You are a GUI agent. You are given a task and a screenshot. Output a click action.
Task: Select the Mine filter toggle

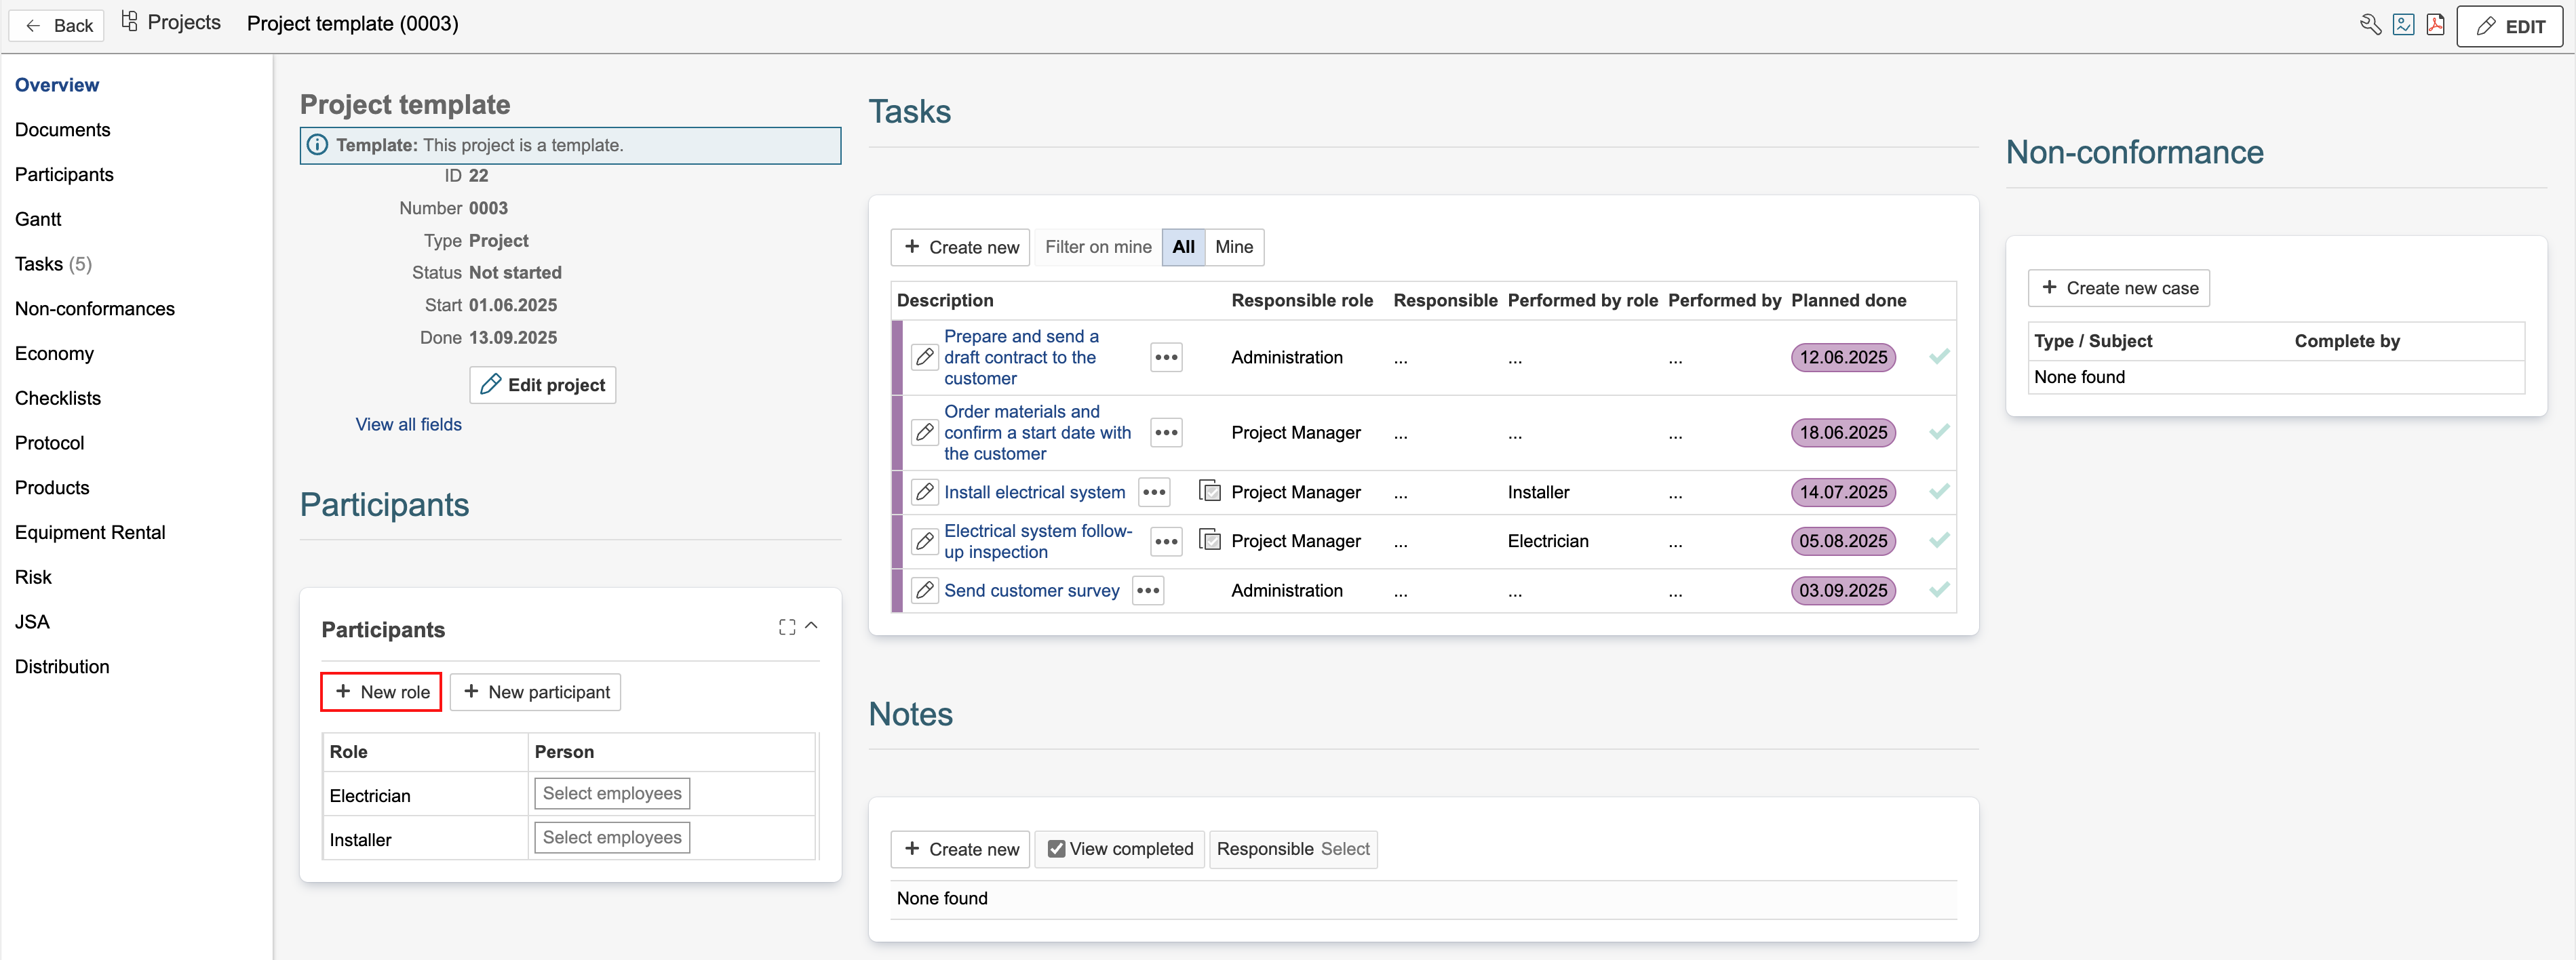coord(1233,247)
